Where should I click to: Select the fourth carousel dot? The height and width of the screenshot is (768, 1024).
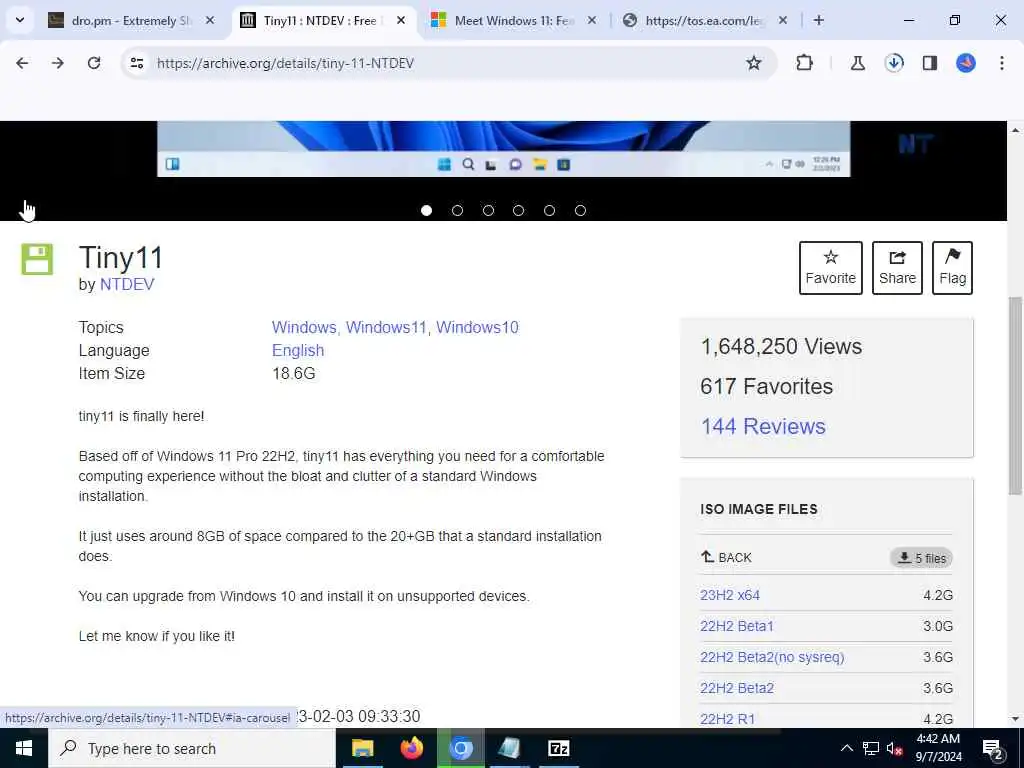tap(519, 210)
